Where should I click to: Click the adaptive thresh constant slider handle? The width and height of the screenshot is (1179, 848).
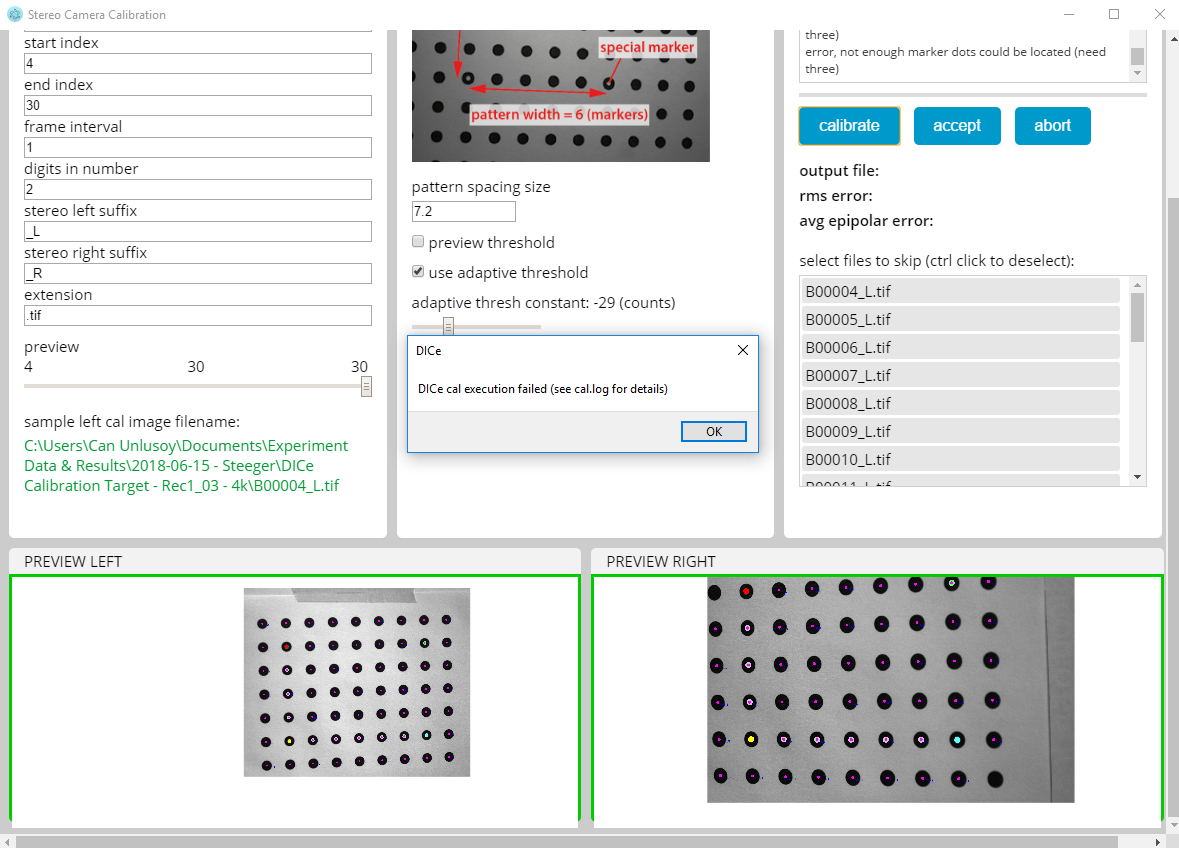(x=448, y=325)
